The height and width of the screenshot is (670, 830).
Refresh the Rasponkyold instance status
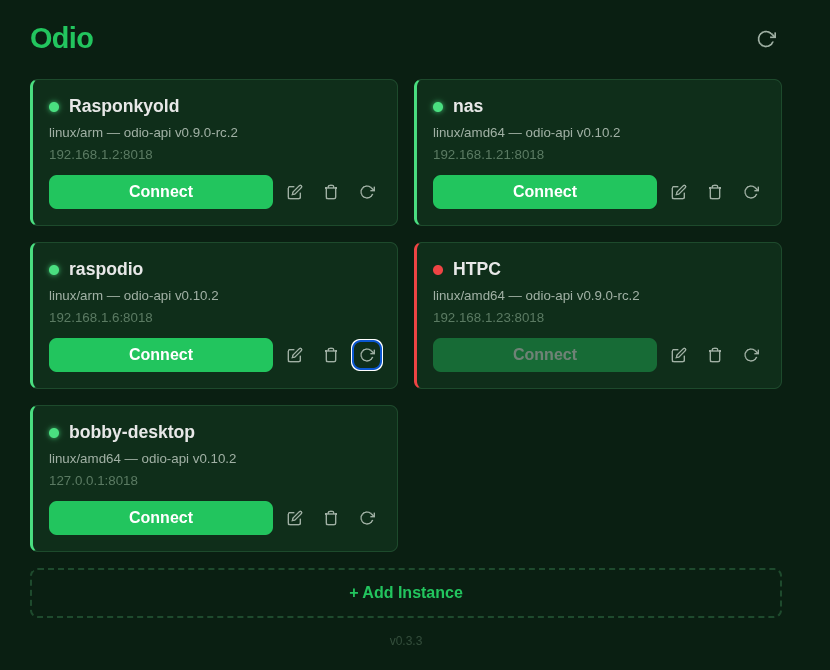(367, 191)
